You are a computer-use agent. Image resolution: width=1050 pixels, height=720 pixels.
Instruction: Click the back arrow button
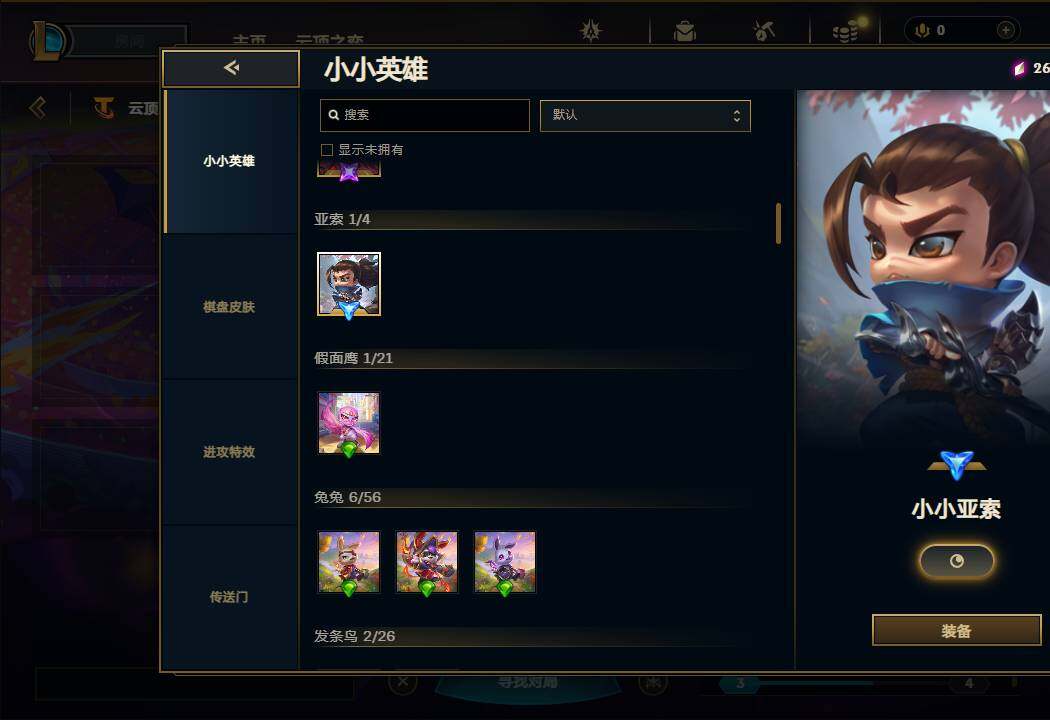231,68
